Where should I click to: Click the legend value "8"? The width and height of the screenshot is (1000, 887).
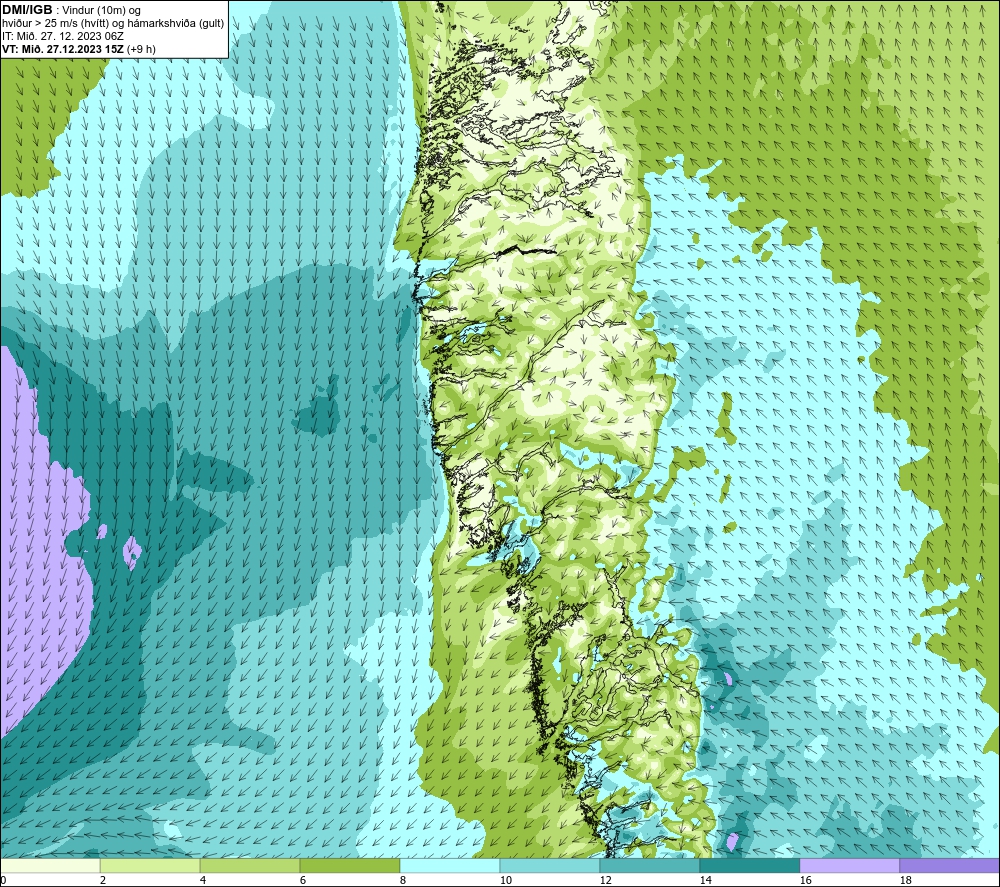pos(402,881)
